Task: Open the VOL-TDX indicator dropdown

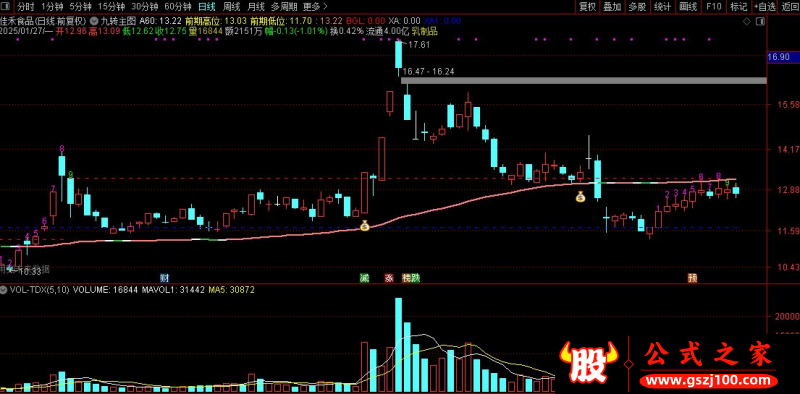Action: click(x=4, y=289)
